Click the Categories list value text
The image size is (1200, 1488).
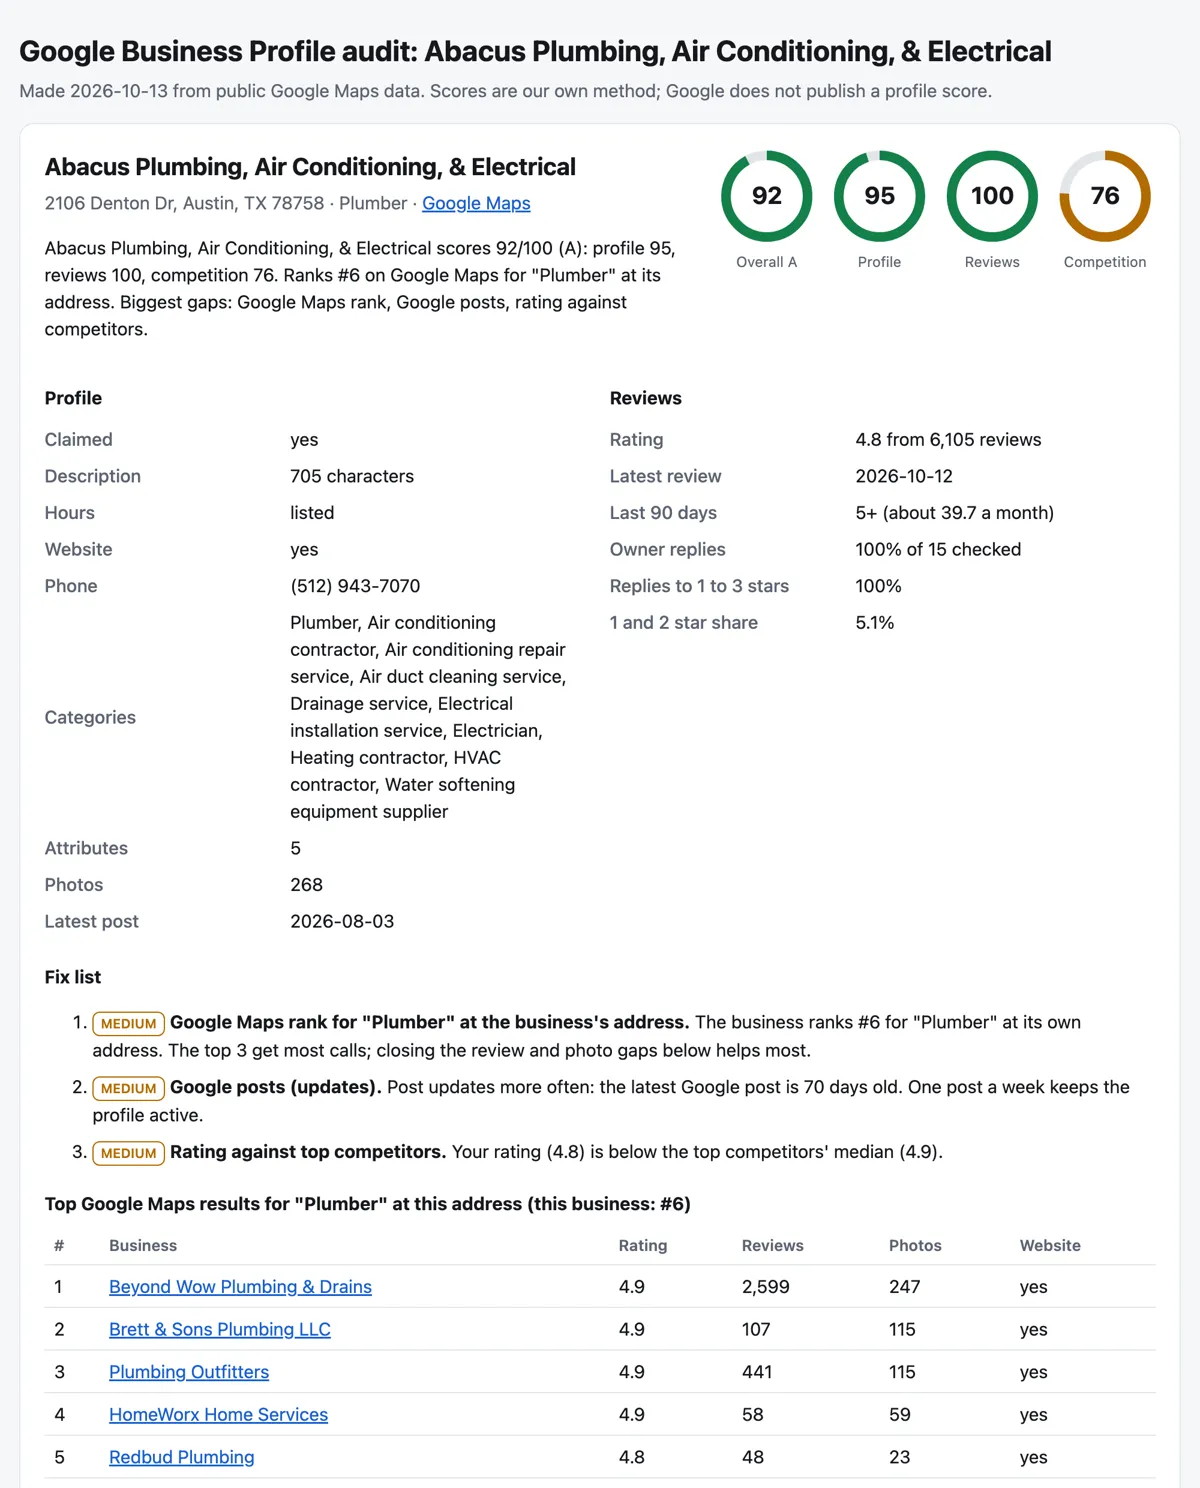point(428,717)
